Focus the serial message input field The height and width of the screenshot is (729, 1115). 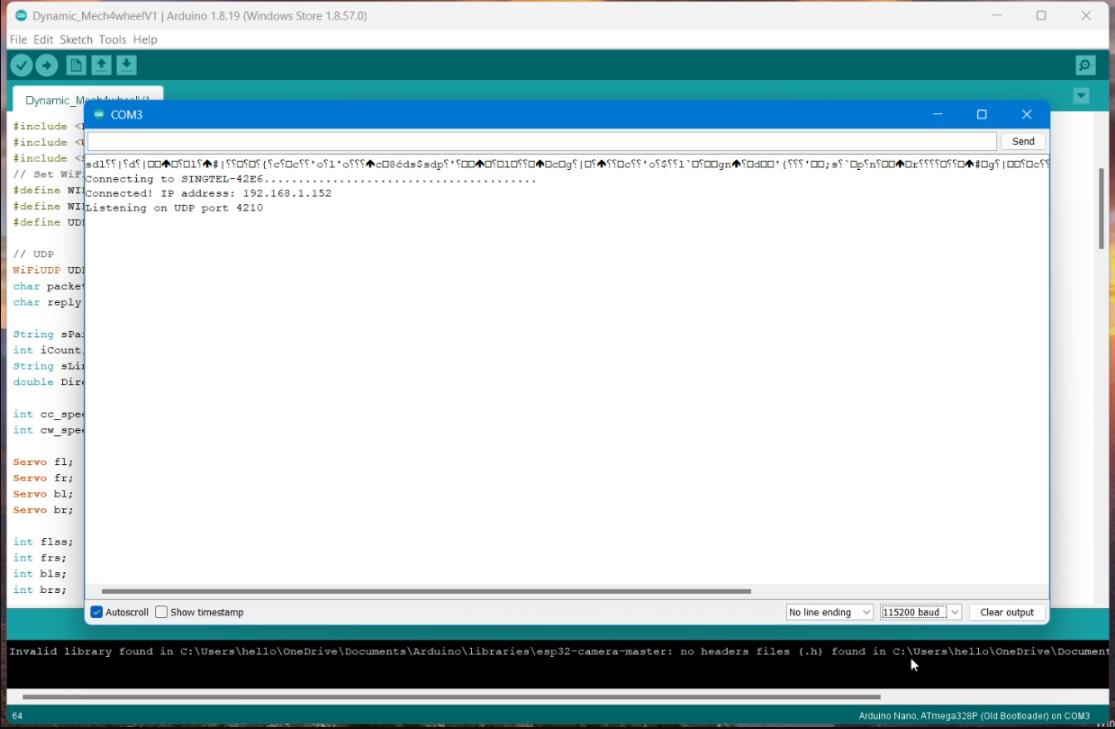pyautogui.click(x=542, y=142)
